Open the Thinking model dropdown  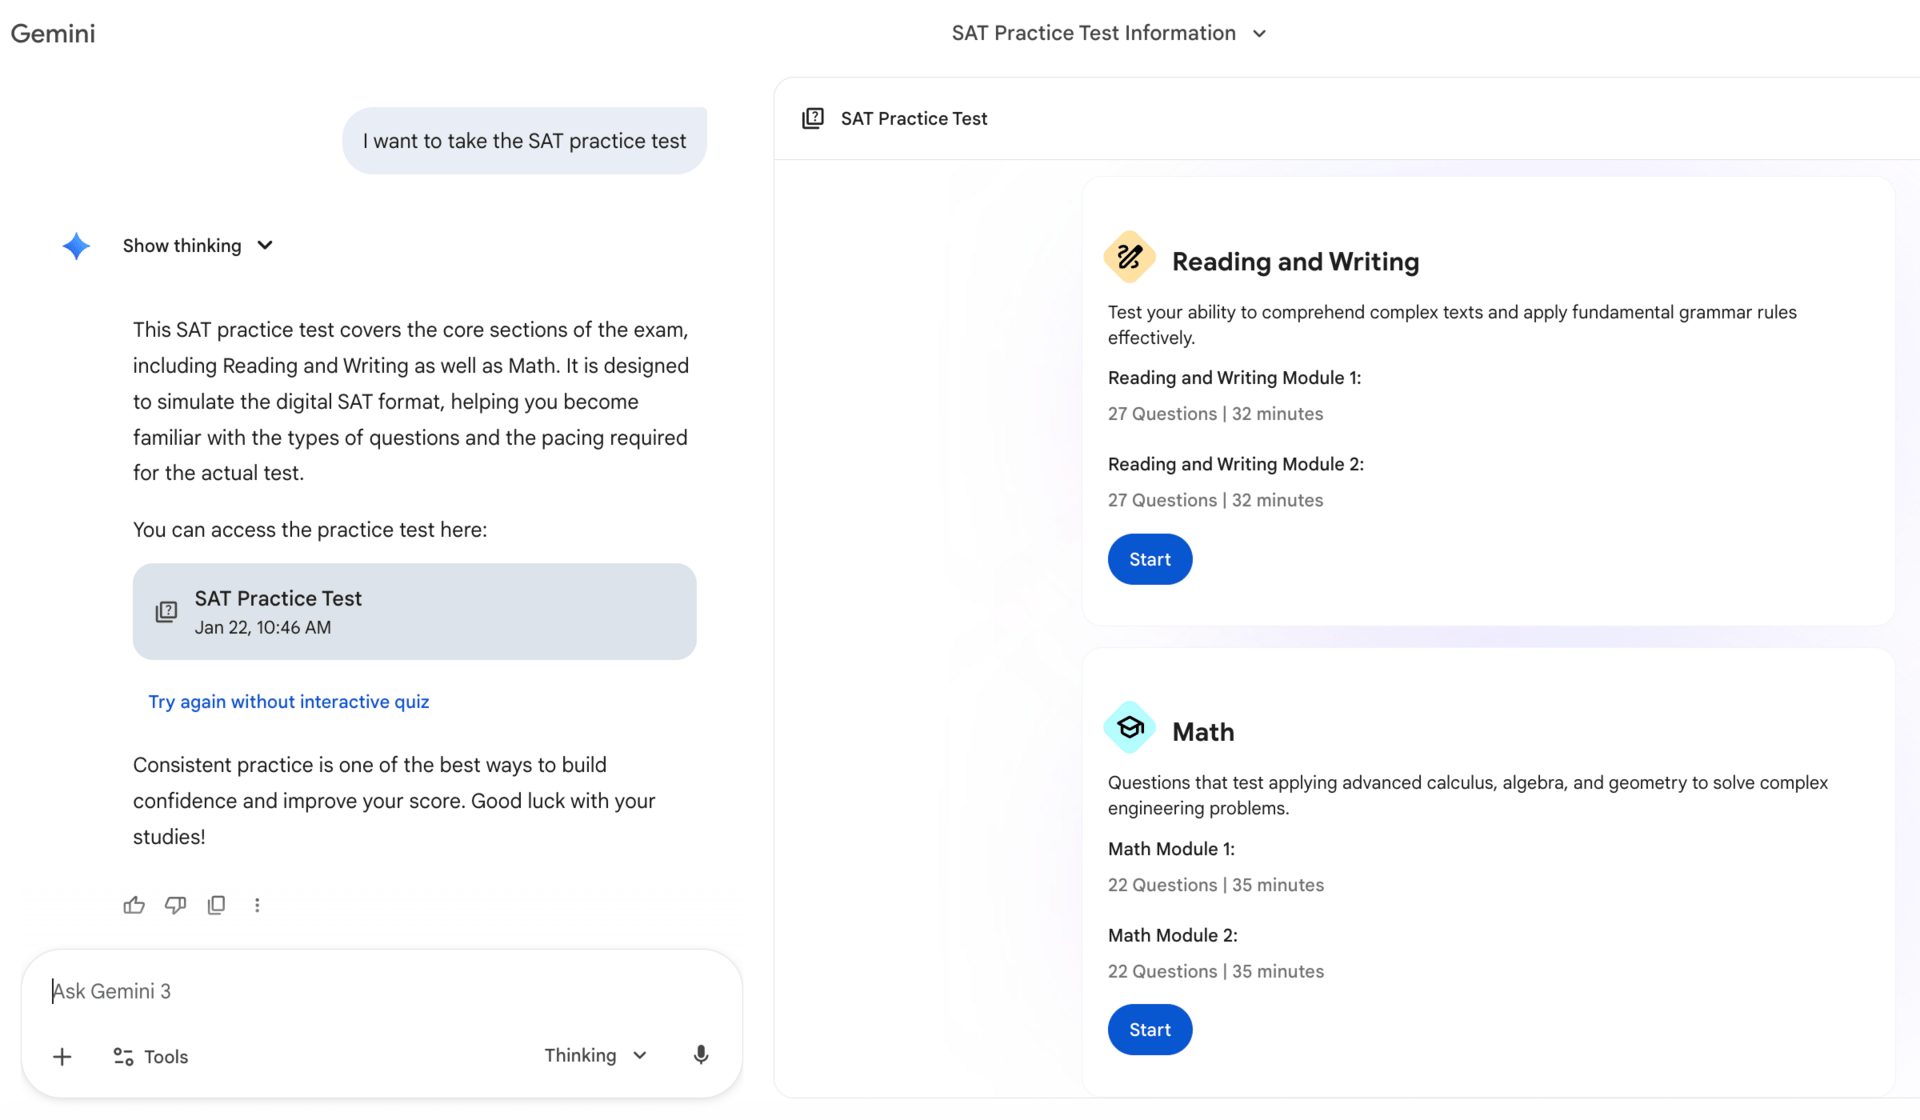pos(595,1056)
